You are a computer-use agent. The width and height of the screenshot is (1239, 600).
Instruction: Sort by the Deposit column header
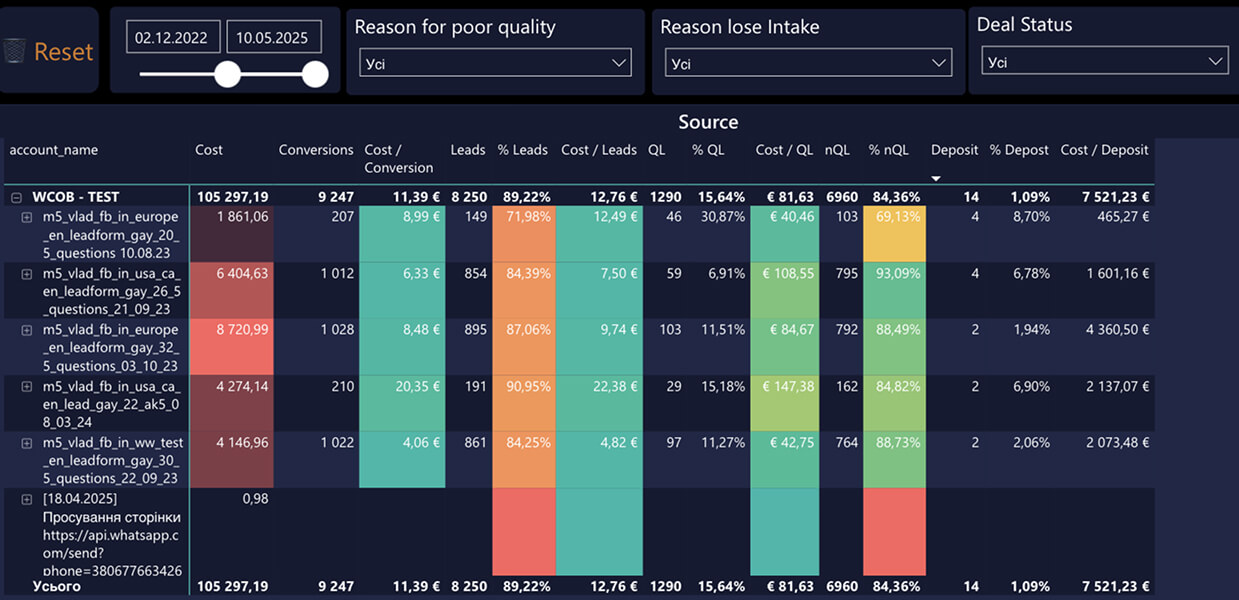(954, 150)
